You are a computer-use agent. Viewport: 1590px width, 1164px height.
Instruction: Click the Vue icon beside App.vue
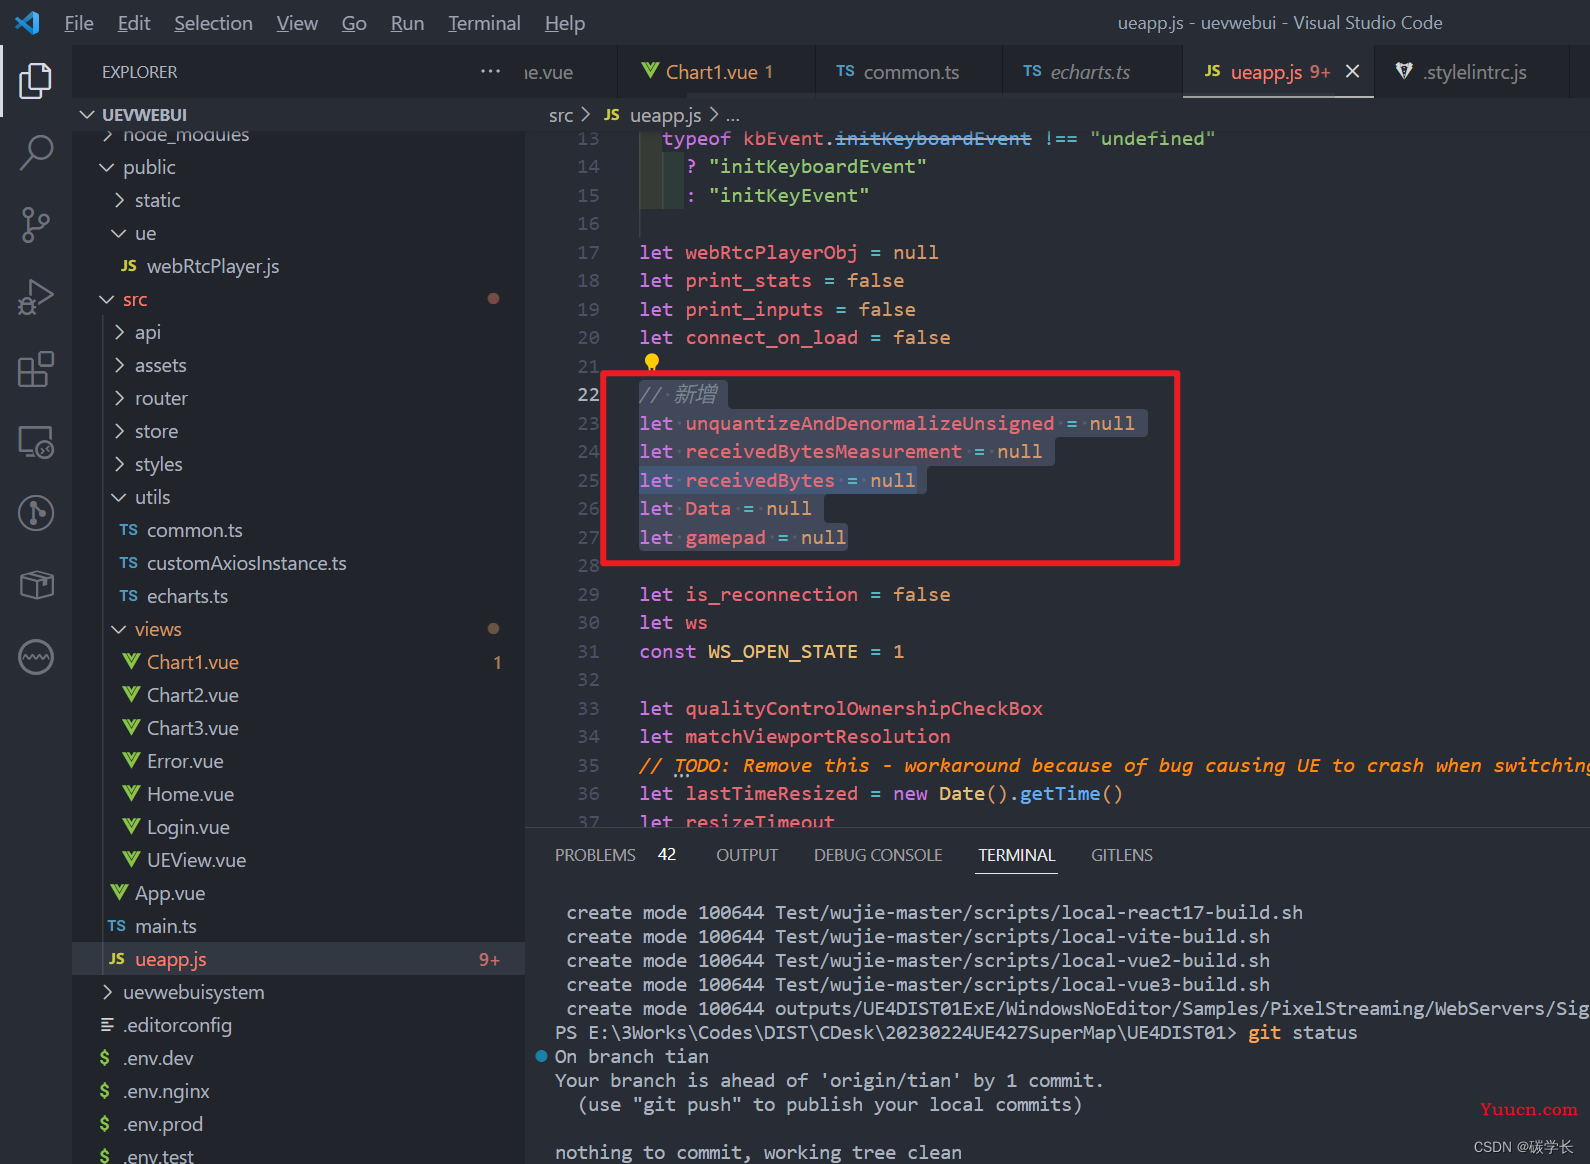120,893
